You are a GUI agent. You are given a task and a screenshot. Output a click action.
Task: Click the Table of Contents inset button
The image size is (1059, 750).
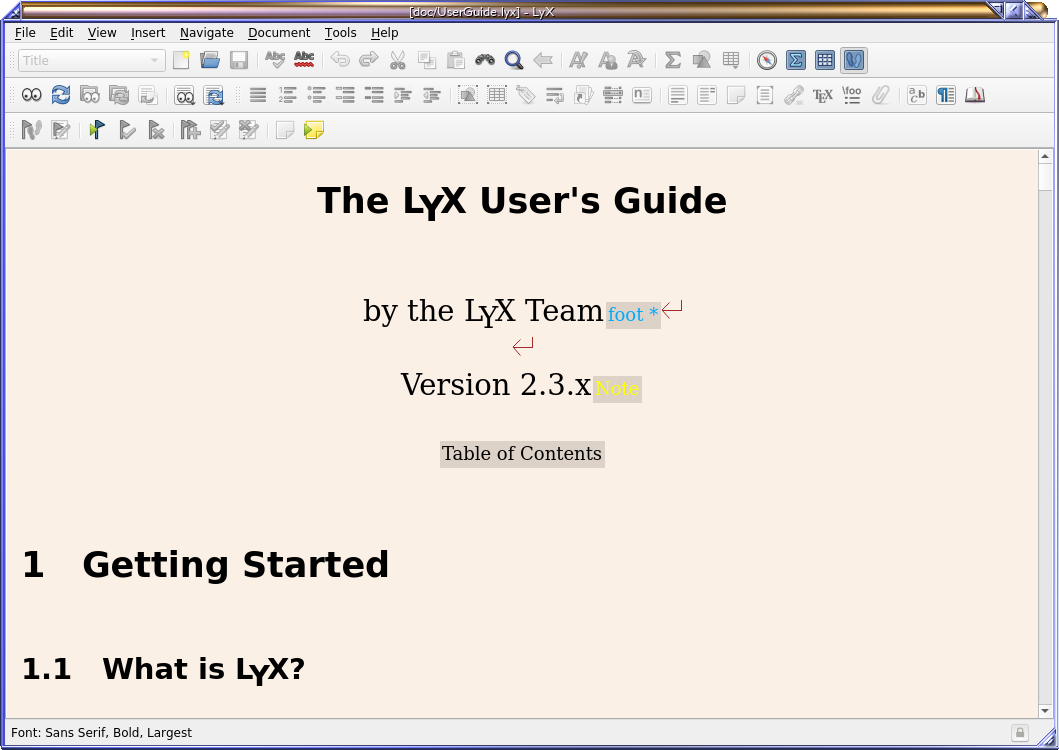click(522, 453)
